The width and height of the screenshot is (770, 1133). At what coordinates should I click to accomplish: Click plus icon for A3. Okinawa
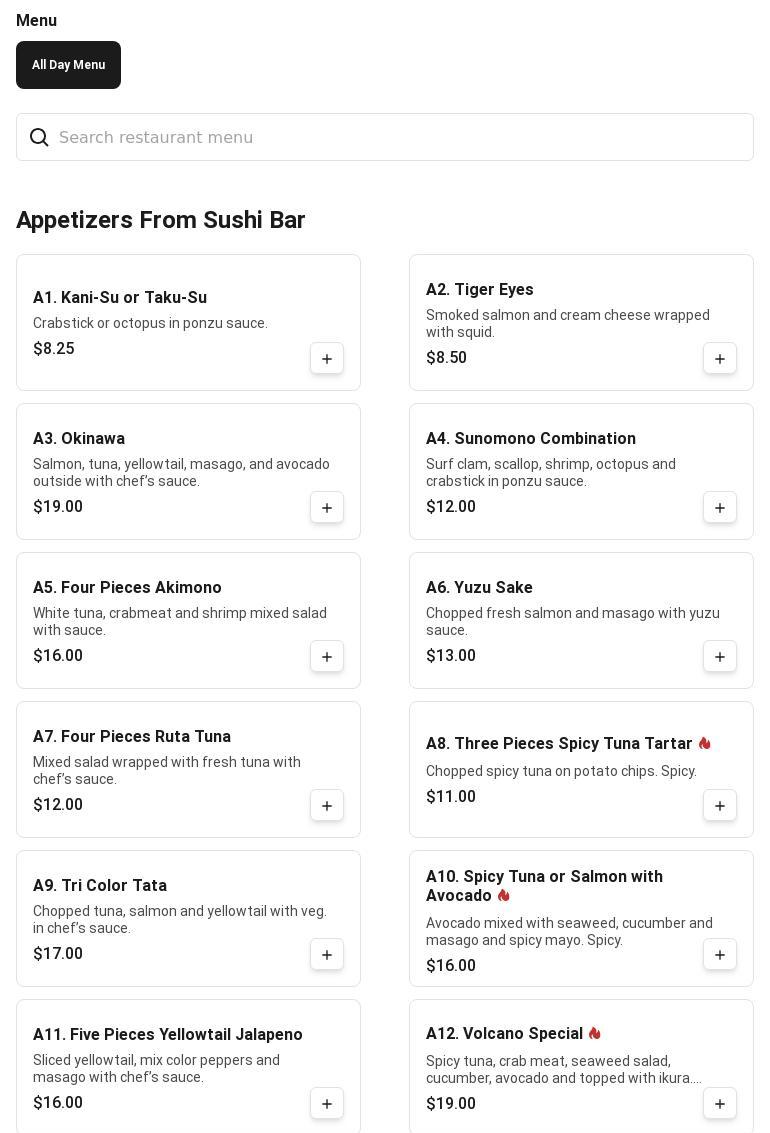pyautogui.click(x=326, y=507)
